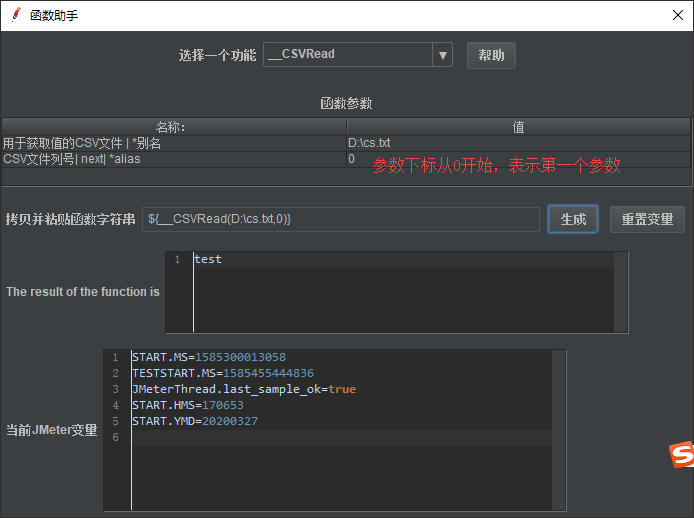Close the 函数助手 dialog window
The height and width of the screenshot is (518, 694).
pyautogui.click(x=678, y=15)
